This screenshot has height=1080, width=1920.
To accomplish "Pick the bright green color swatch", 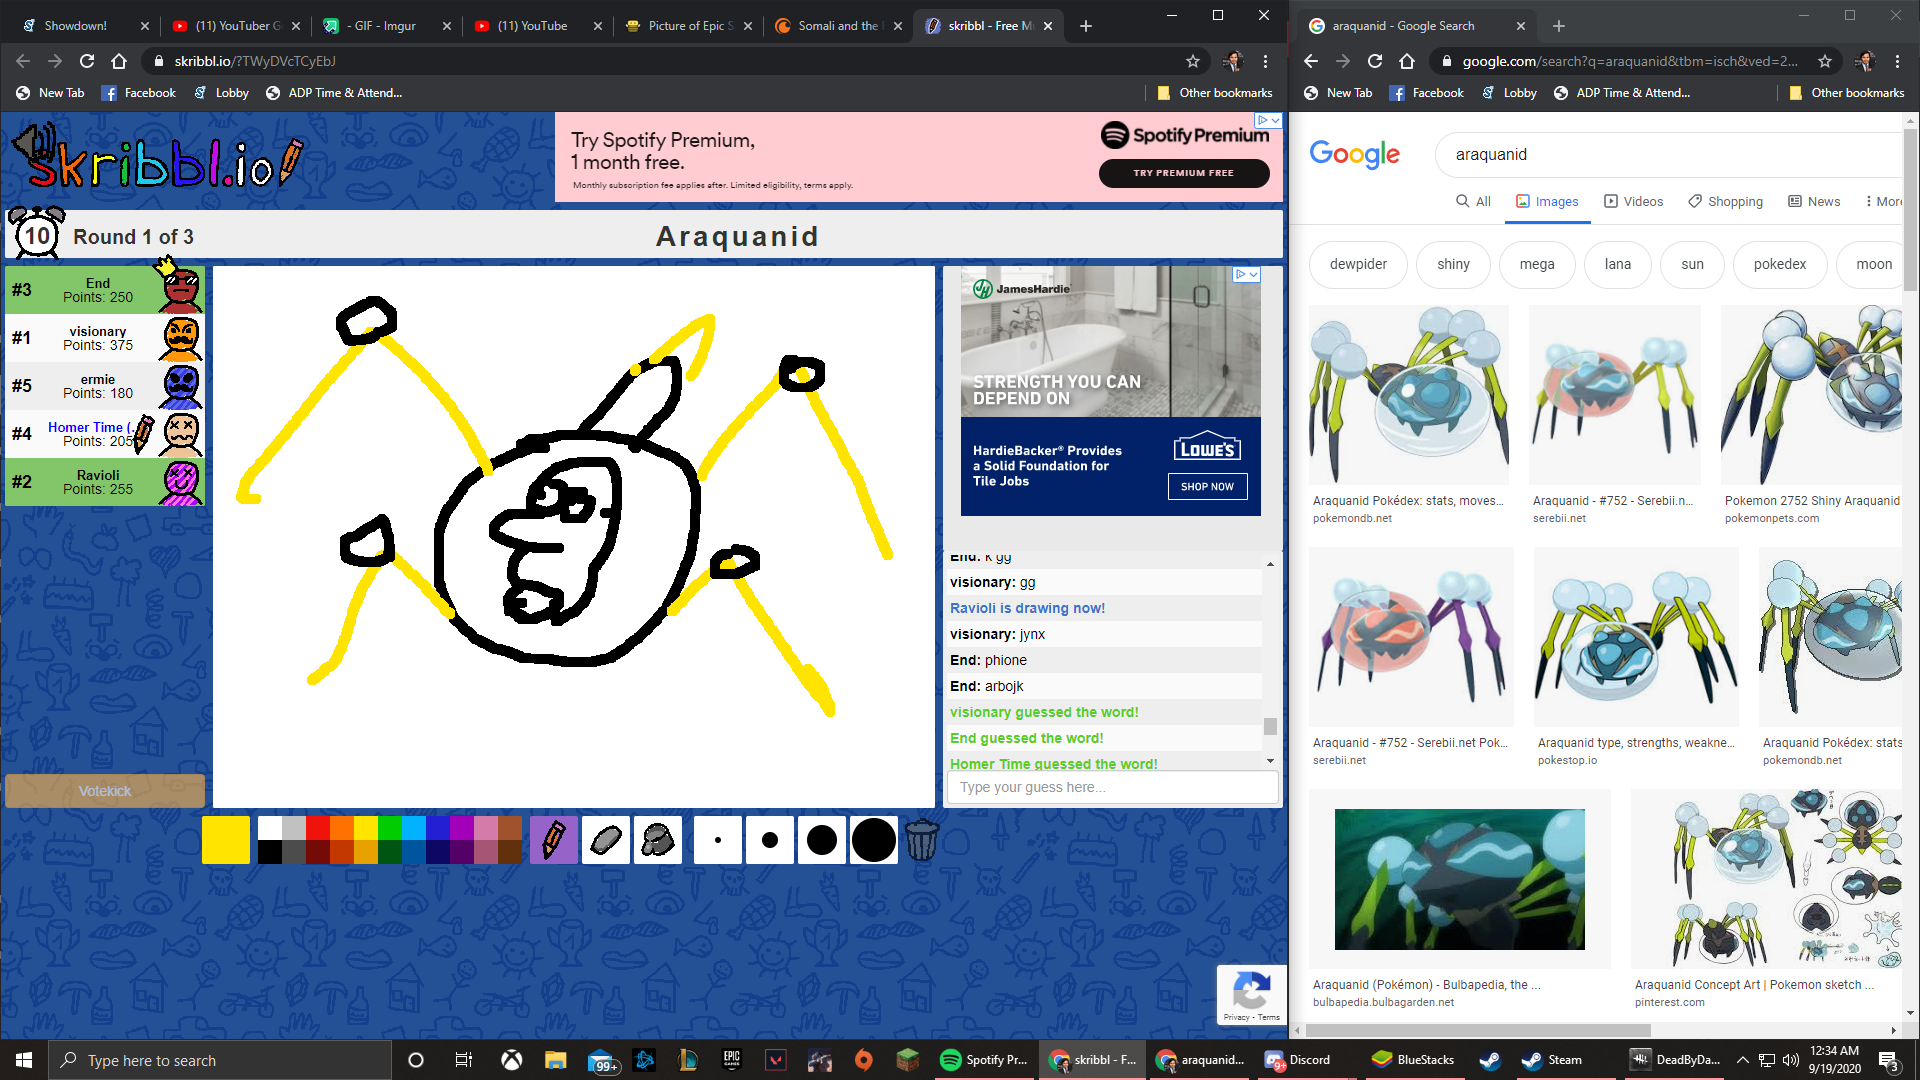I will 390,828.
